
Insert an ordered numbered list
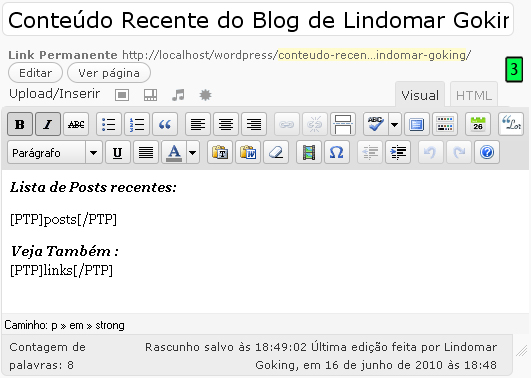point(137,124)
